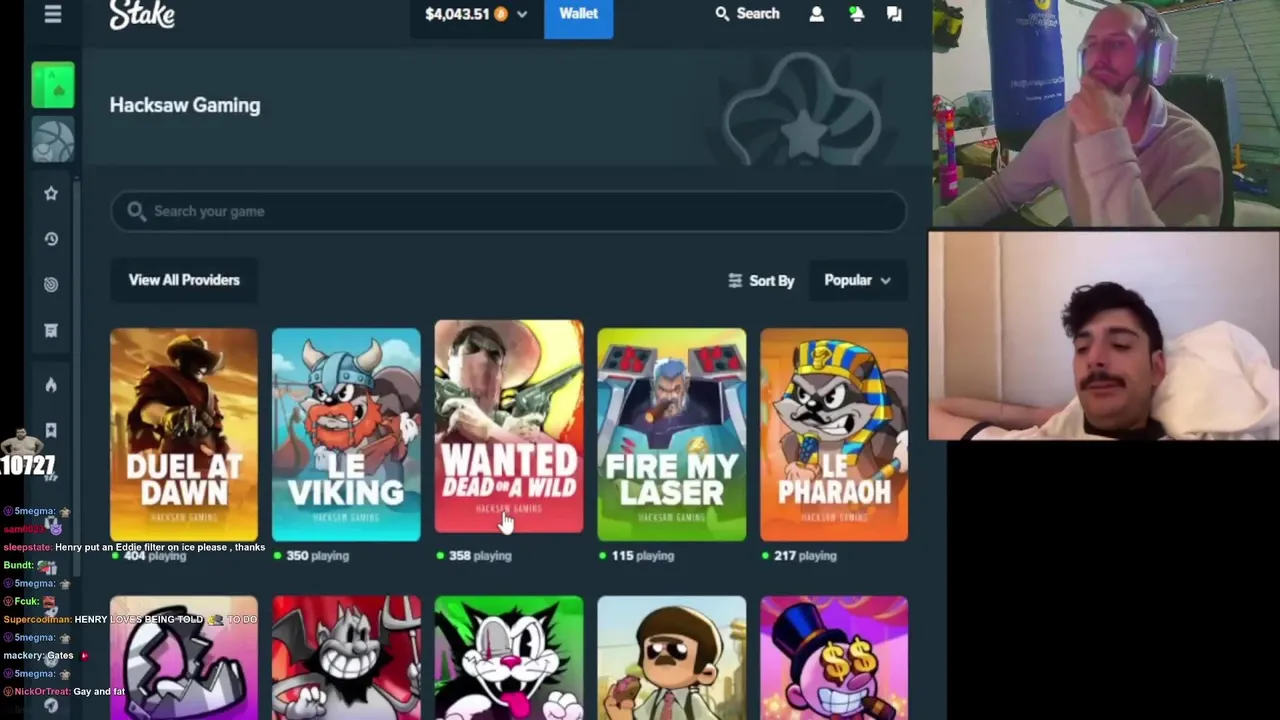Open the top hat dollar-eyes game
1280x720 pixels.
[x=834, y=658]
